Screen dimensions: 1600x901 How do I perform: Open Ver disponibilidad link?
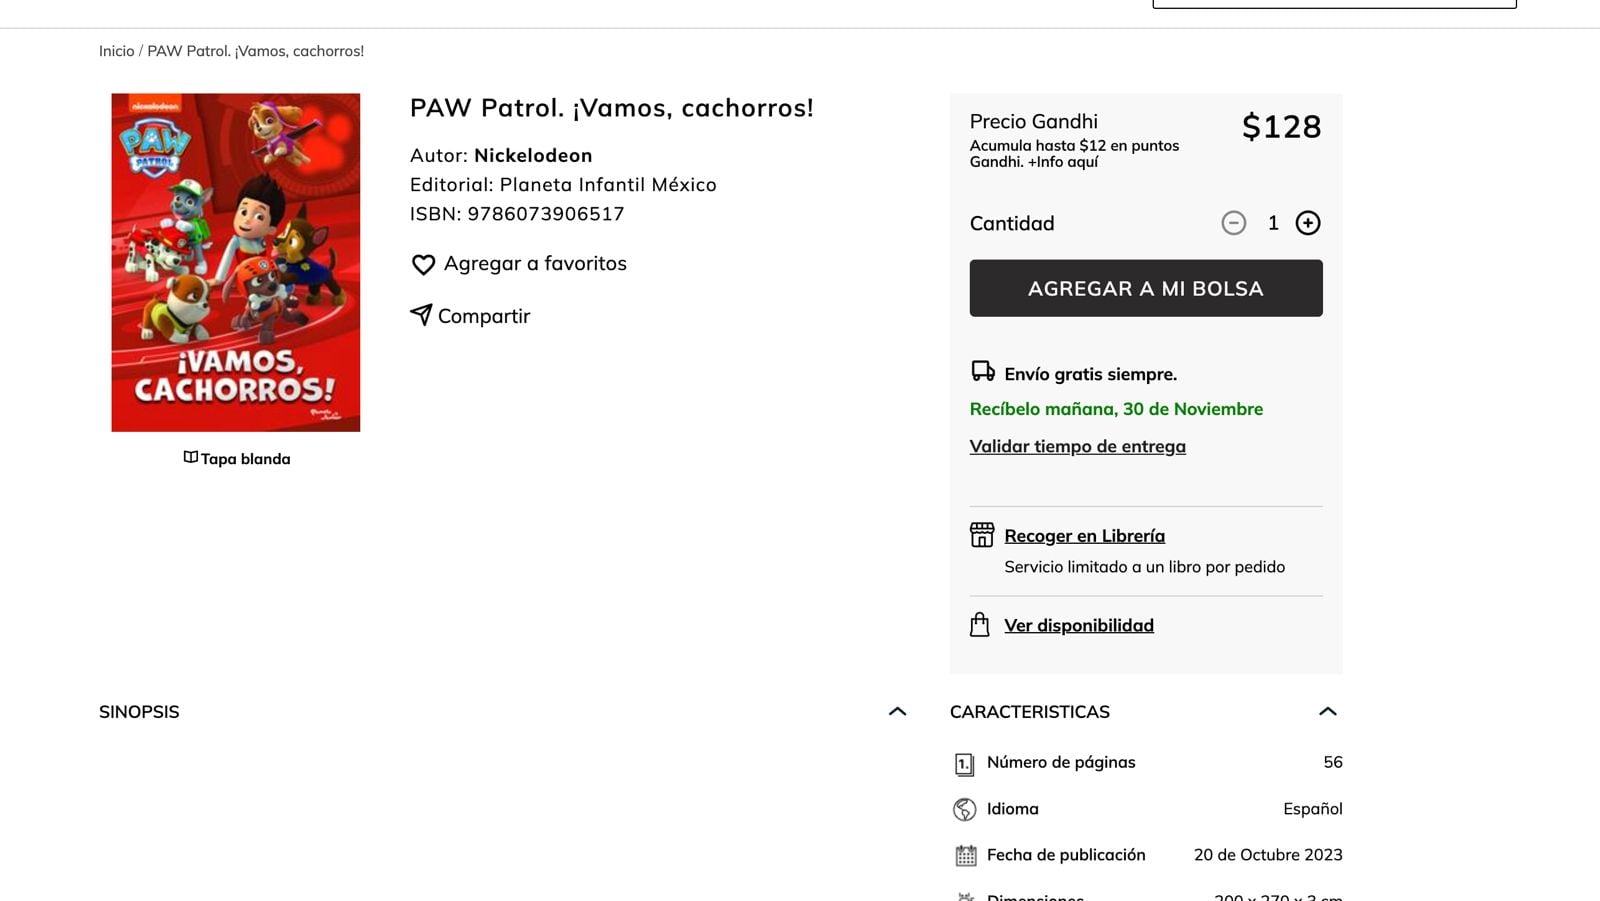[1078, 626]
